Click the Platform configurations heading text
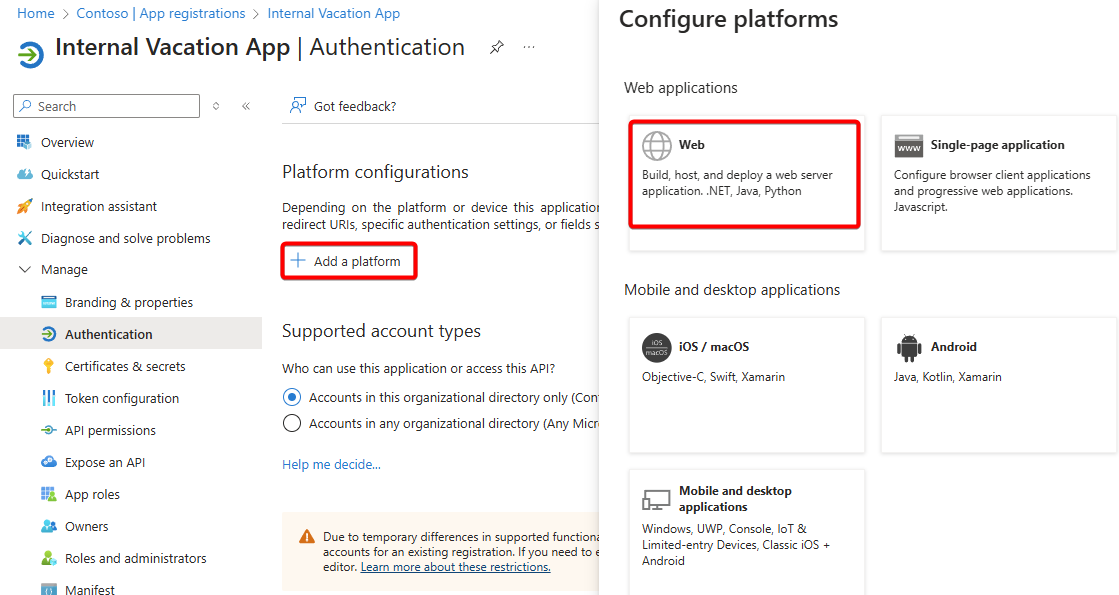 click(375, 172)
